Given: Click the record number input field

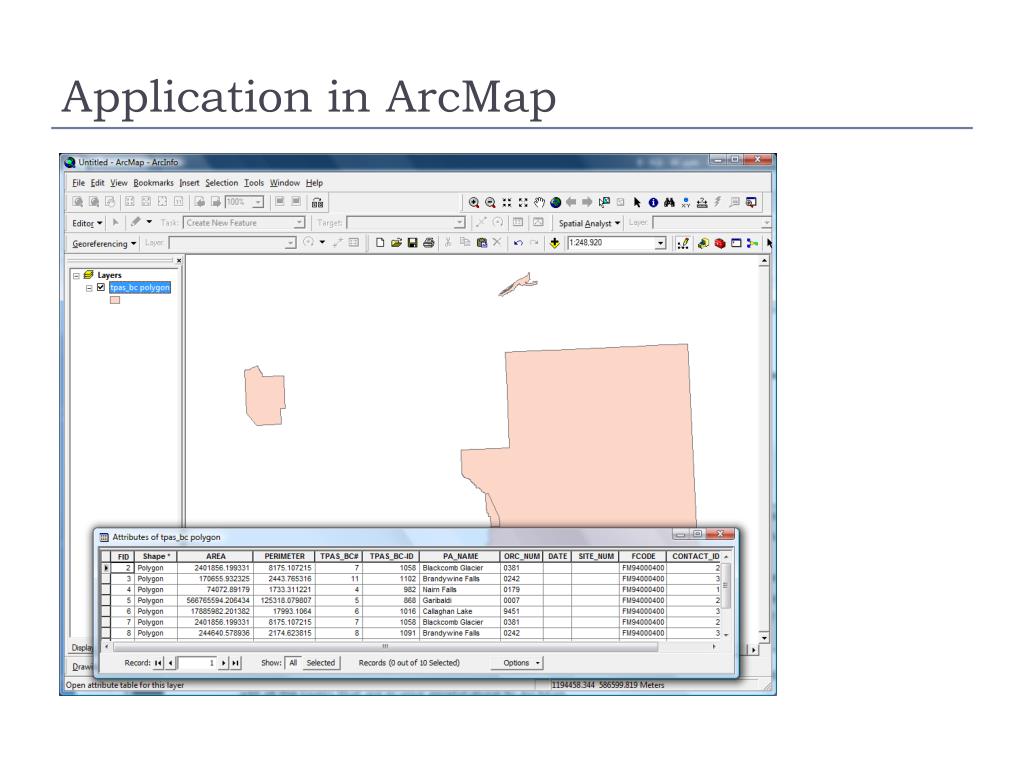Looking at the screenshot, I should coord(197,663).
